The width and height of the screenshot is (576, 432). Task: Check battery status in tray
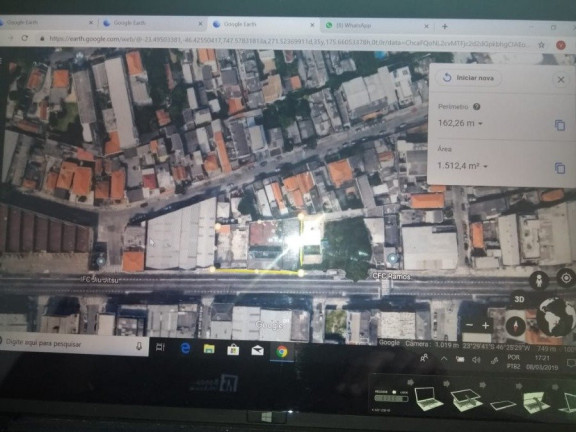(x=460, y=359)
